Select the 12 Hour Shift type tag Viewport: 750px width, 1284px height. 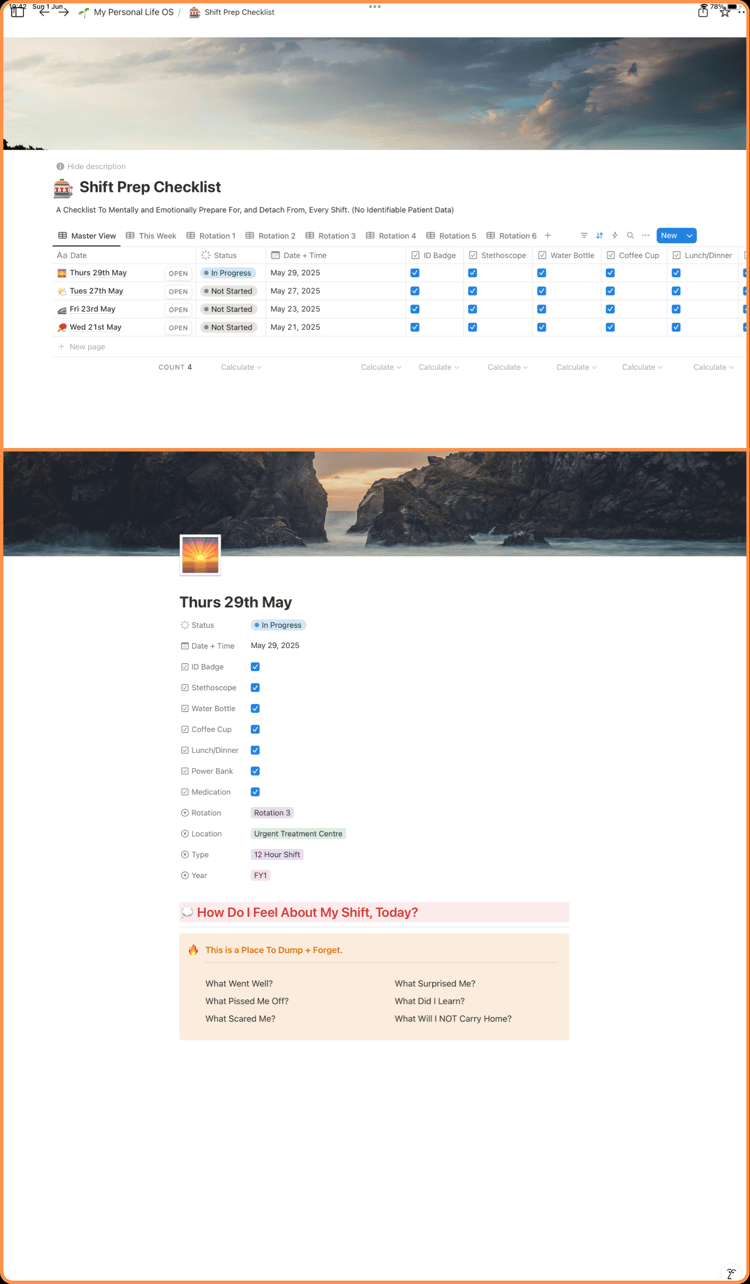277,855
